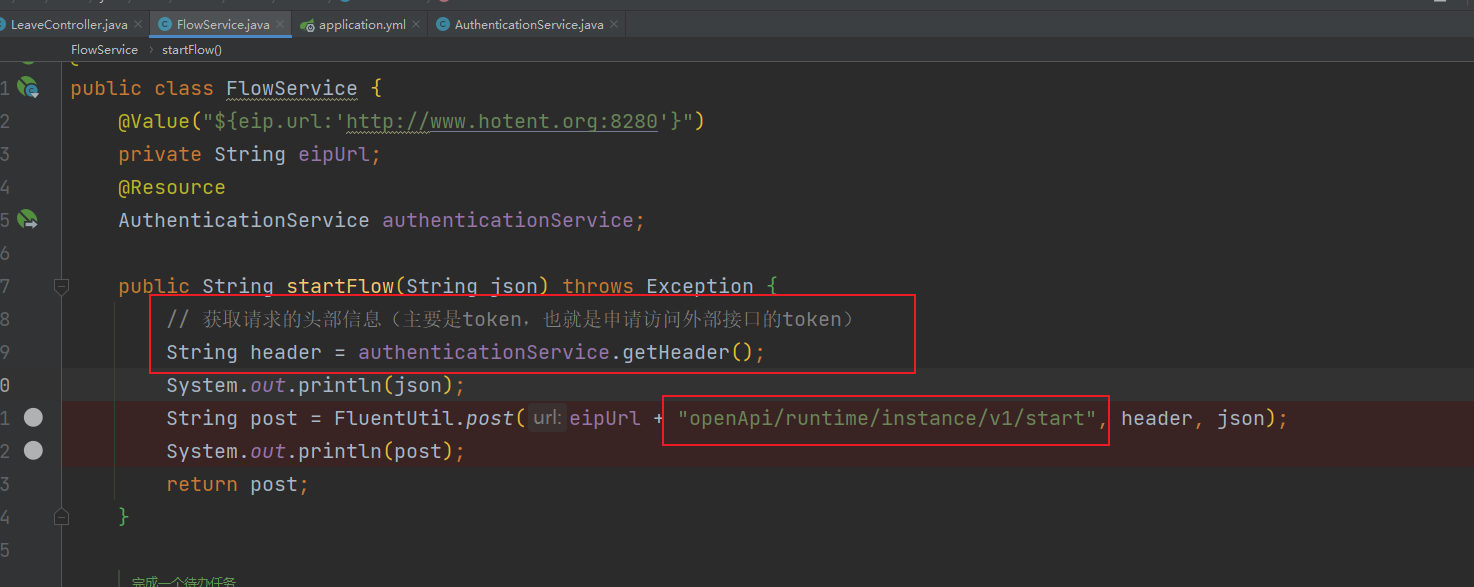1474x587 pixels.
Task: Click the fold end marker at startFlow's closing brace
Action: (x=61, y=517)
